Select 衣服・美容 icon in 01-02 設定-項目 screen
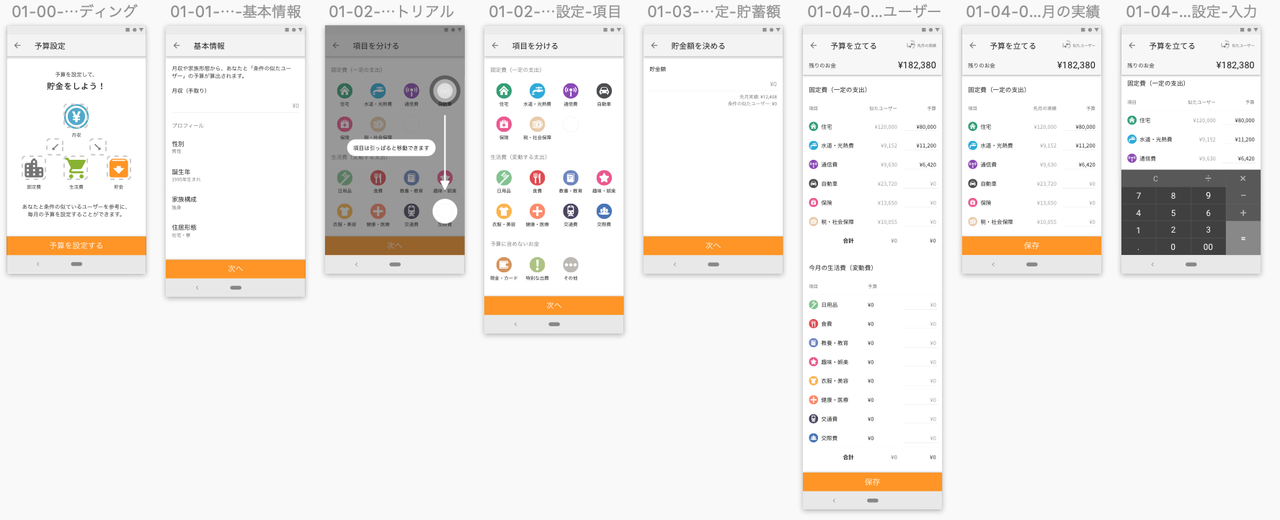The height and width of the screenshot is (520, 1280). click(504, 211)
